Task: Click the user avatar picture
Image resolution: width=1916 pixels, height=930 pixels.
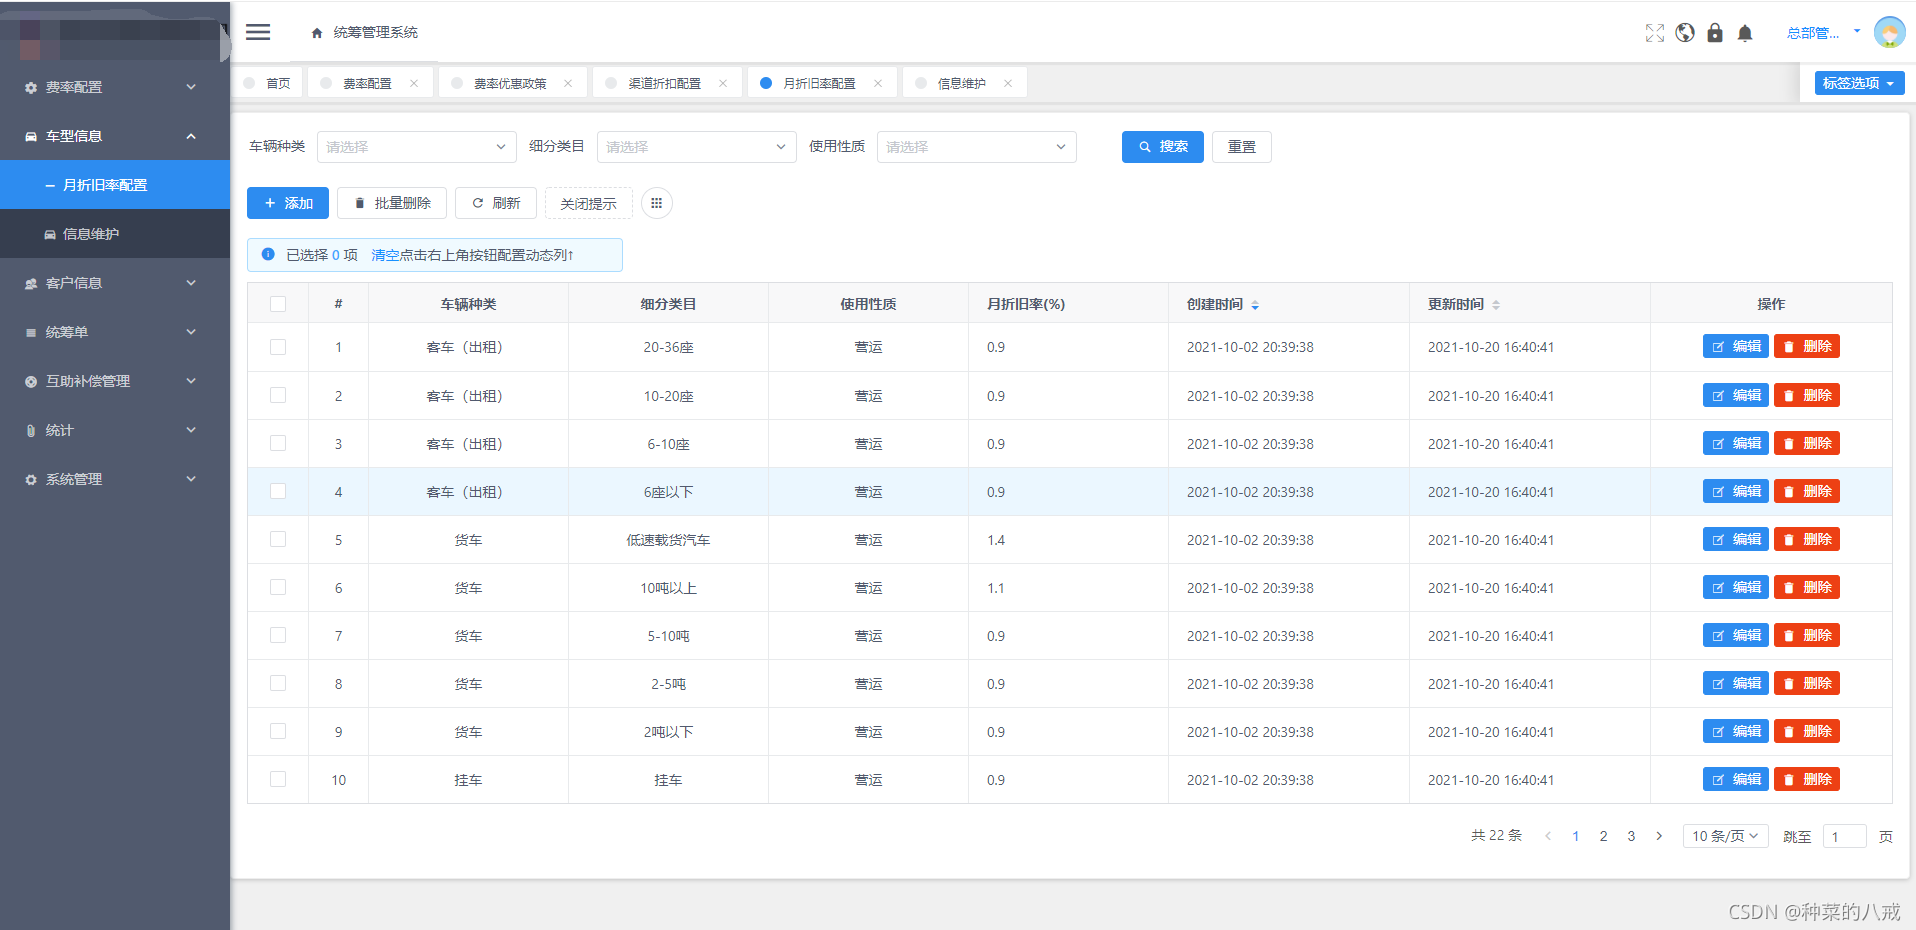Action: coord(1889,32)
